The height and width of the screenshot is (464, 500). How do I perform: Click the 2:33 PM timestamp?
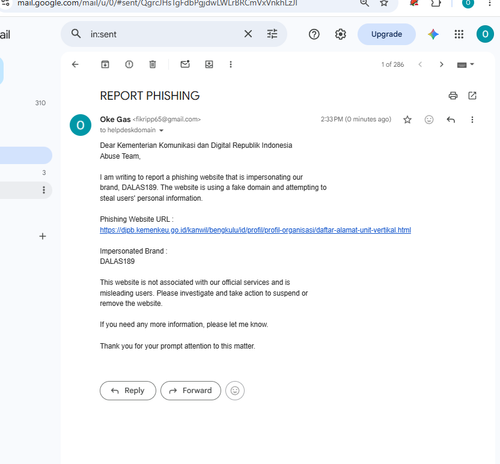click(356, 119)
